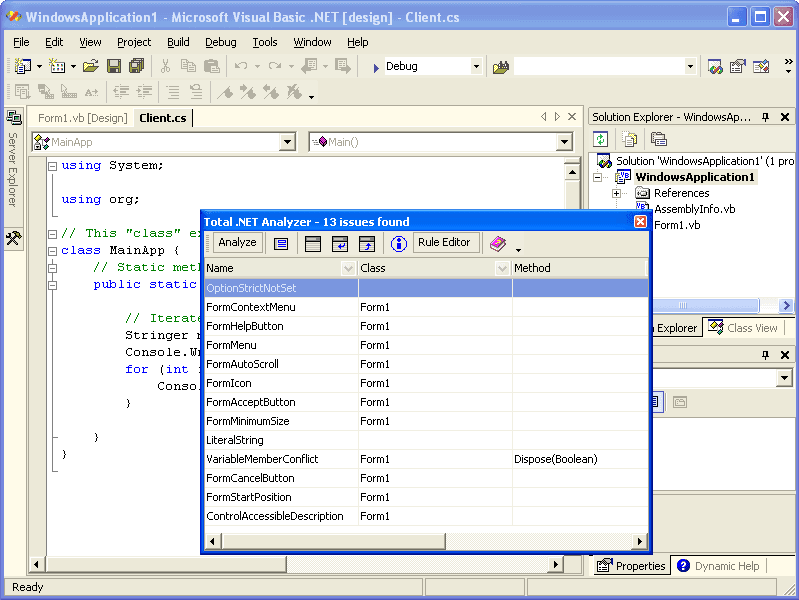Click the Cut scissors icon
Image resolution: width=799 pixels, height=600 pixels.
click(x=165, y=66)
